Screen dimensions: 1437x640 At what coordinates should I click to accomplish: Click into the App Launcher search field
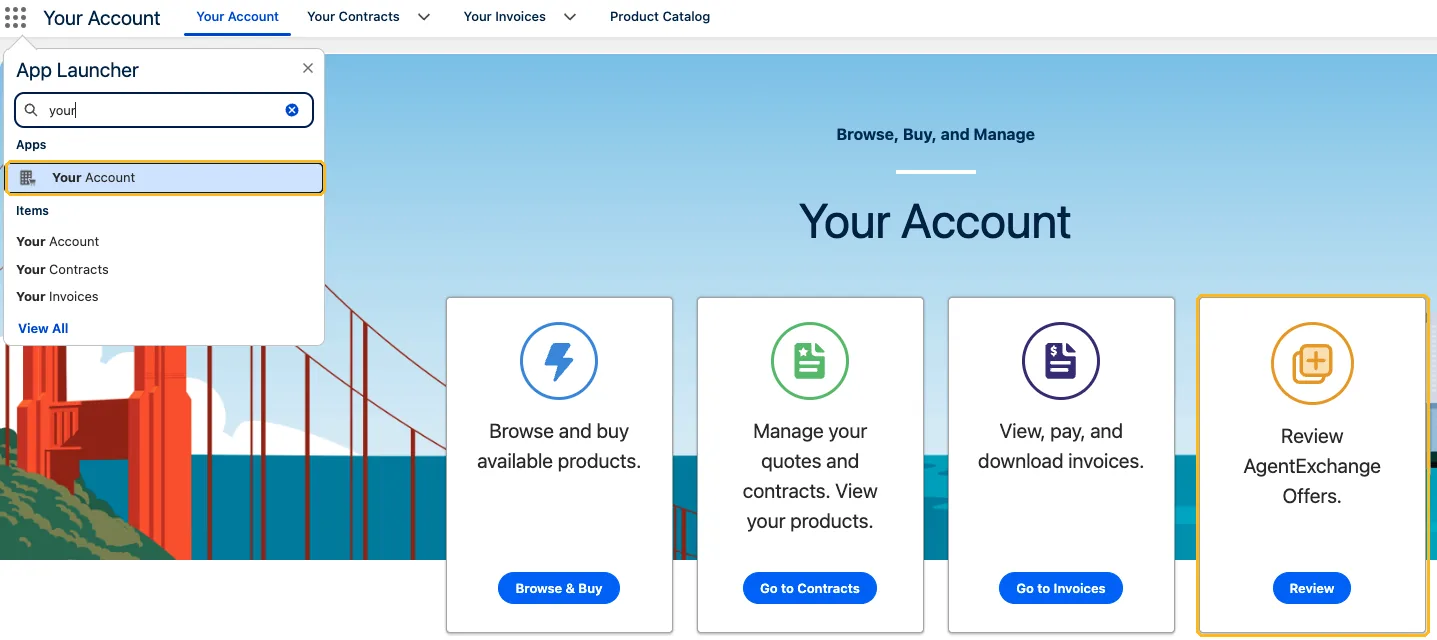pos(164,110)
